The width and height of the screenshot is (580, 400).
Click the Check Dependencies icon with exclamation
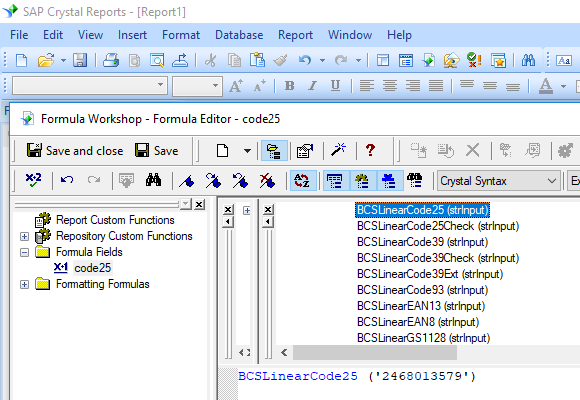point(474,60)
